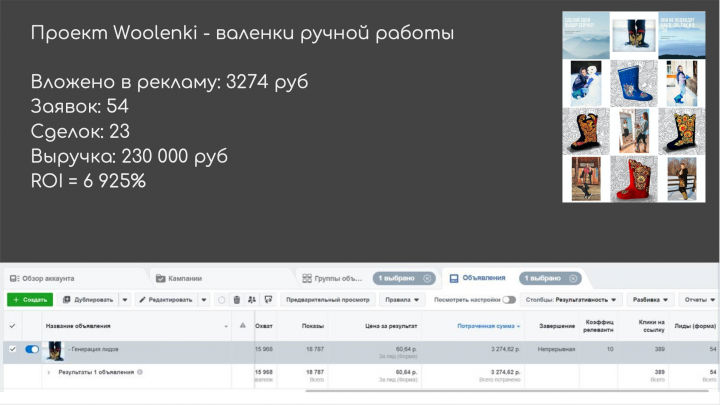Turn off the Генерация лидов ad toggle
Screen dimensions: 720x405
click(32, 349)
